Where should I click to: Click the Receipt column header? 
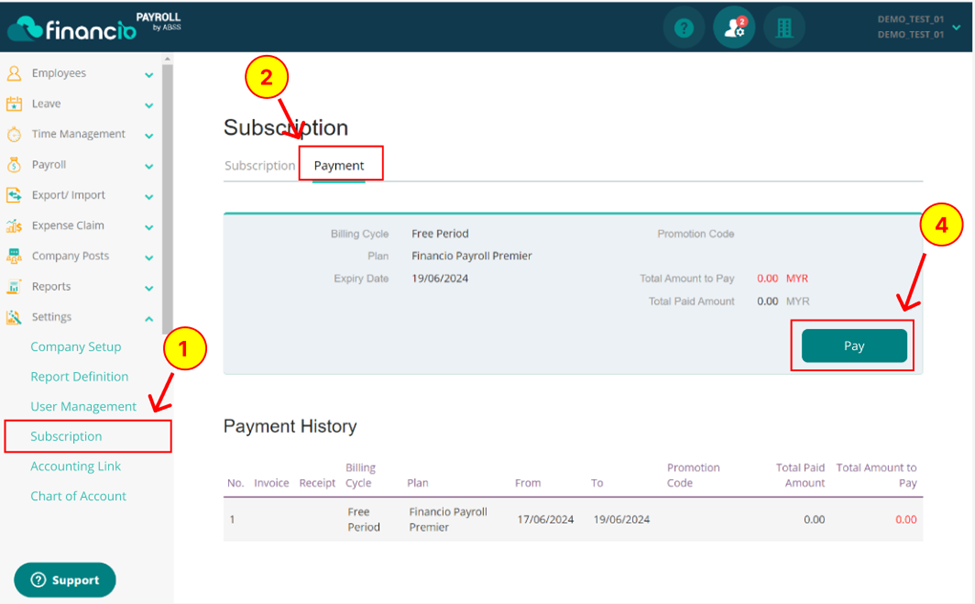(x=317, y=483)
